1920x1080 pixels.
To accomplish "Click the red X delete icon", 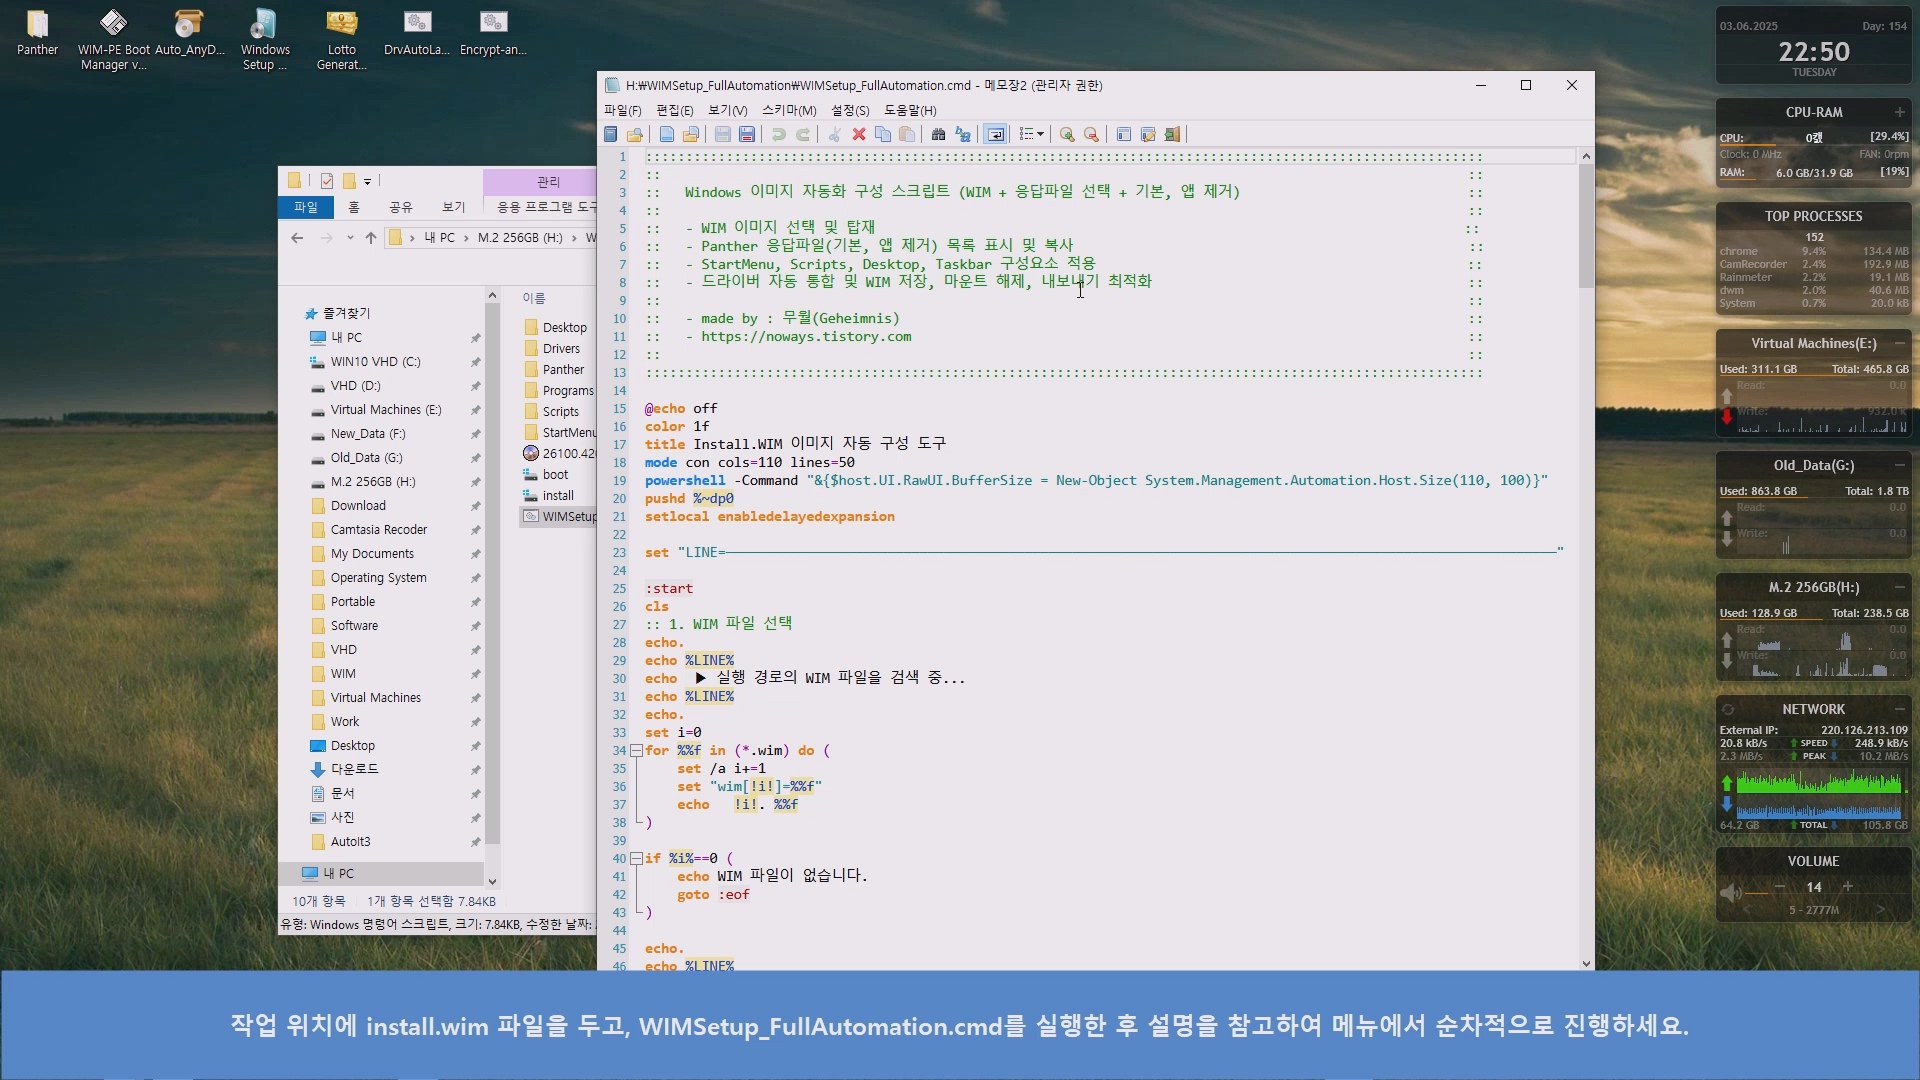I will pos(858,135).
